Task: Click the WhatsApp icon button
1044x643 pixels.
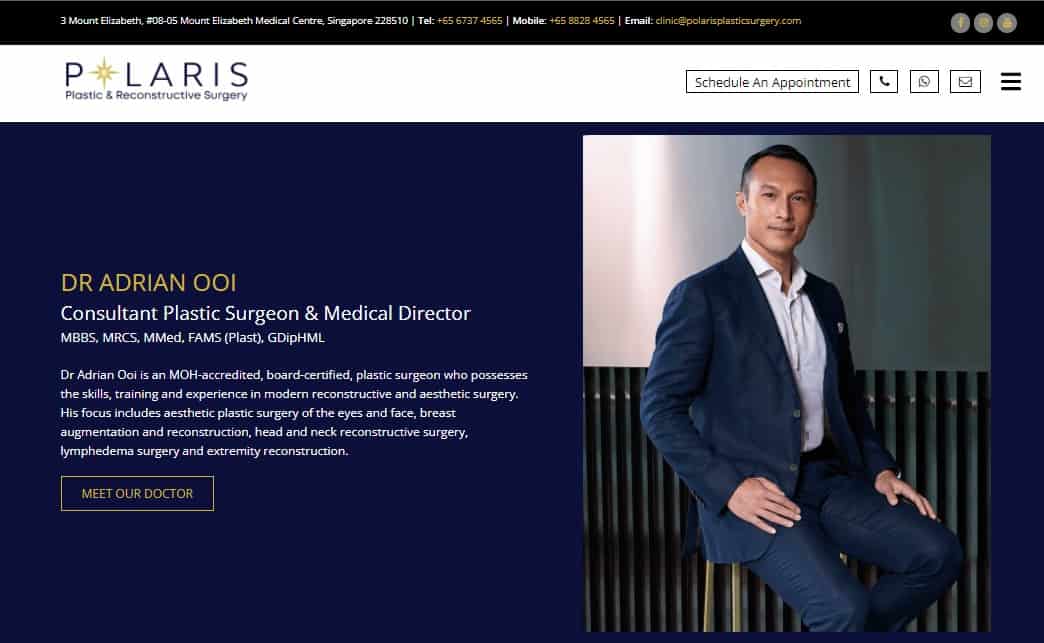Action: (x=924, y=81)
